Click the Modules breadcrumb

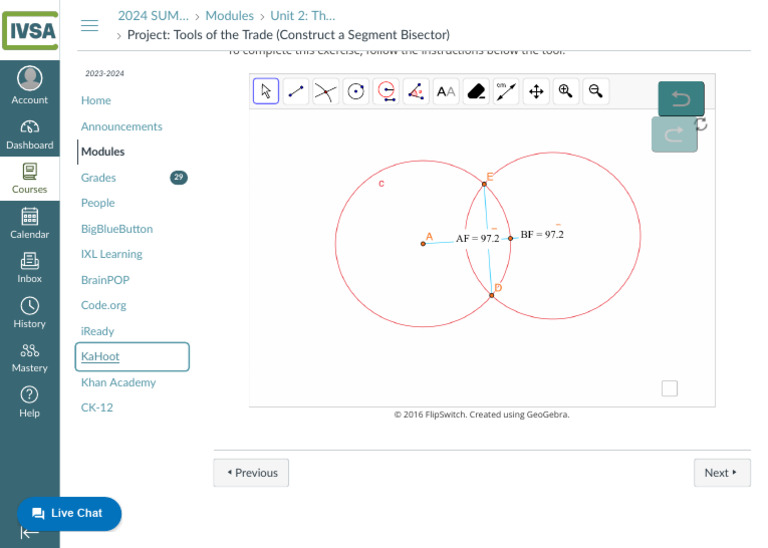pos(229,16)
